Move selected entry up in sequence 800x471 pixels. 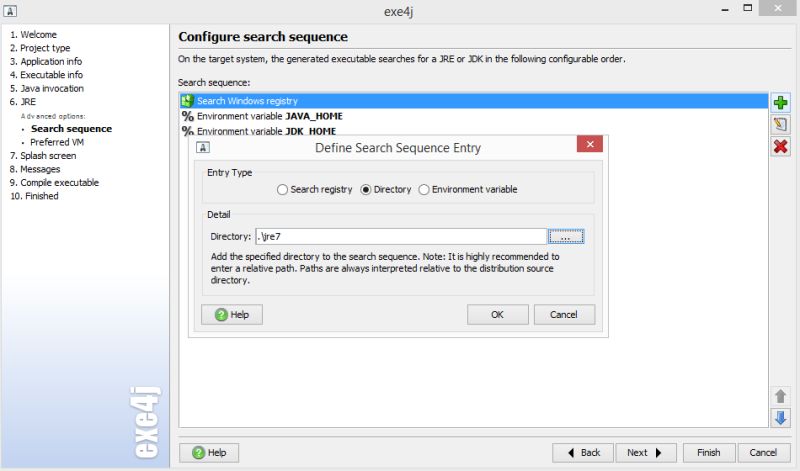click(x=780, y=396)
